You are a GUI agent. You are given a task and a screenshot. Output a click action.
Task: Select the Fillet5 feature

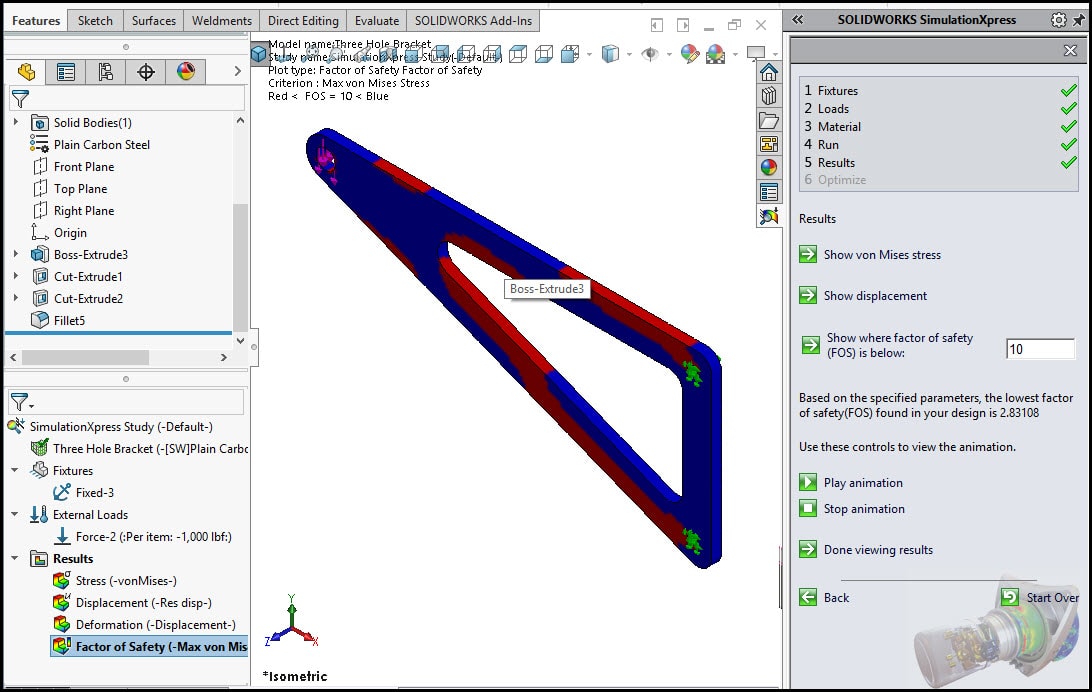click(x=69, y=320)
